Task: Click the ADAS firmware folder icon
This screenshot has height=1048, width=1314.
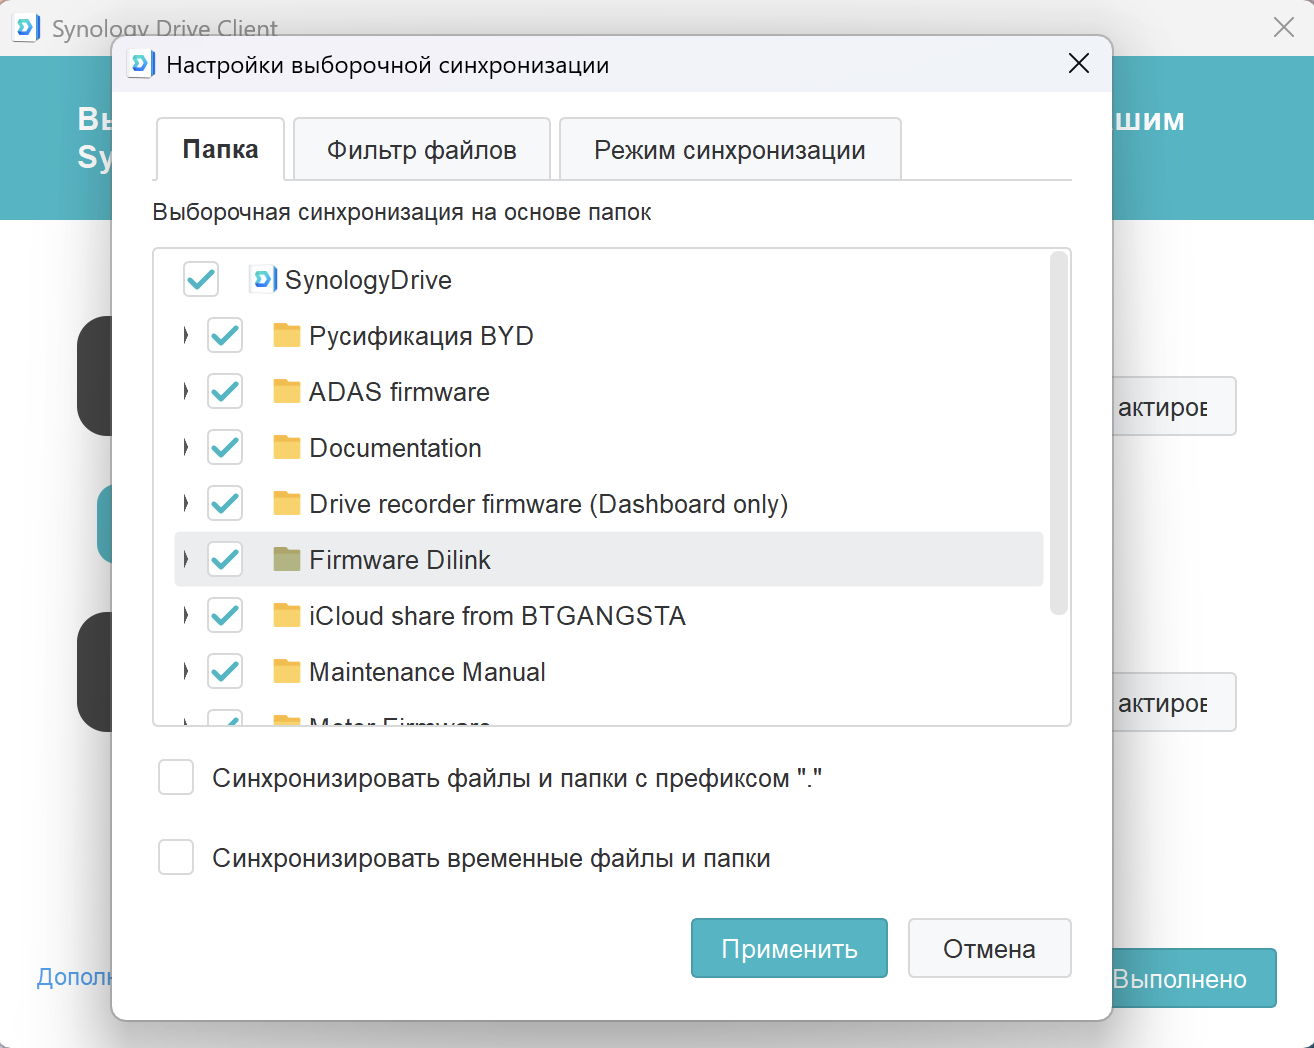Action: pyautogui.click(x=287, y=391)
